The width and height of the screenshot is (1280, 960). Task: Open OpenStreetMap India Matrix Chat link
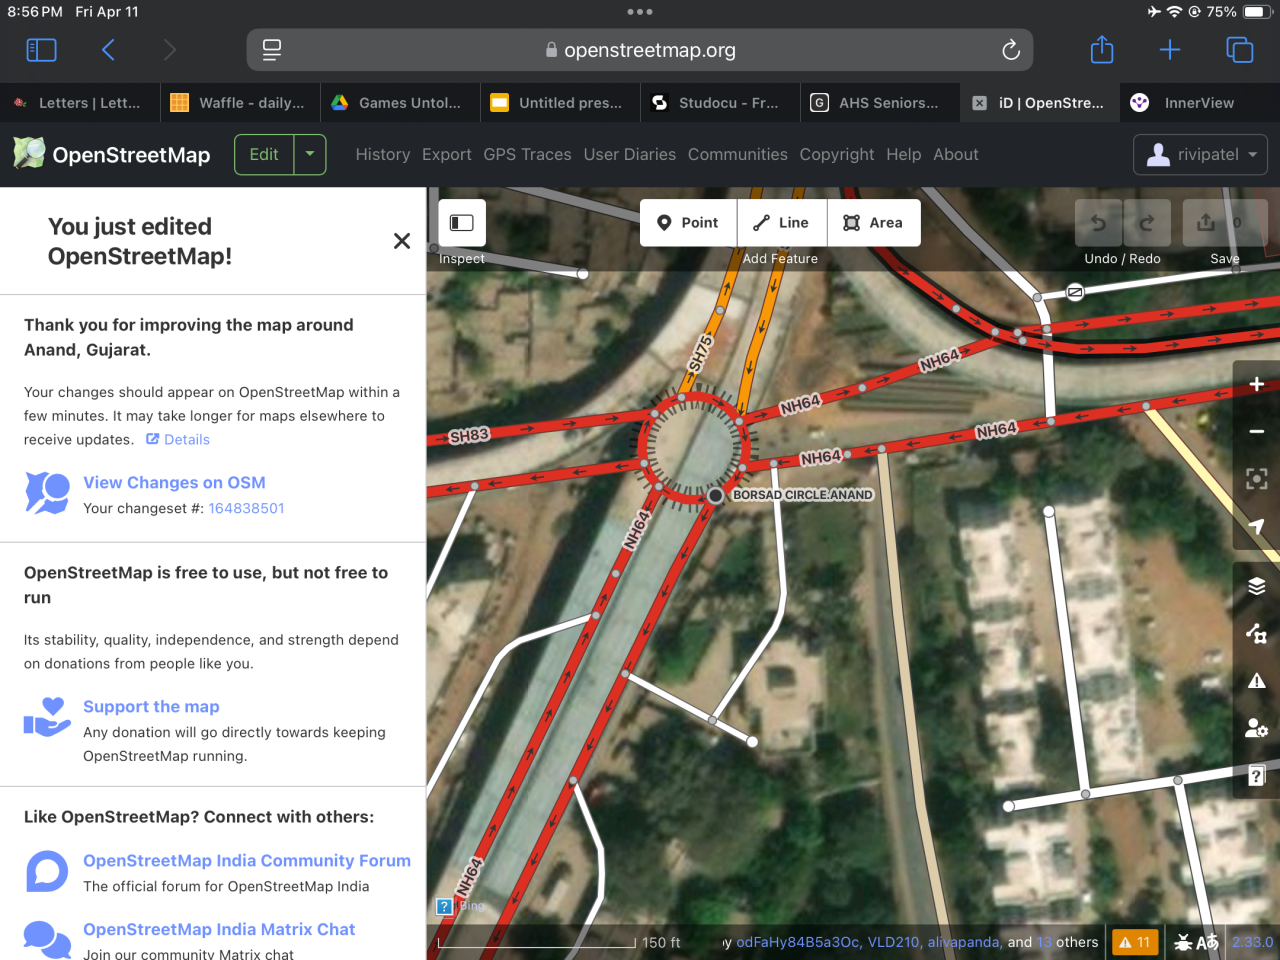[x=219, y=930]
